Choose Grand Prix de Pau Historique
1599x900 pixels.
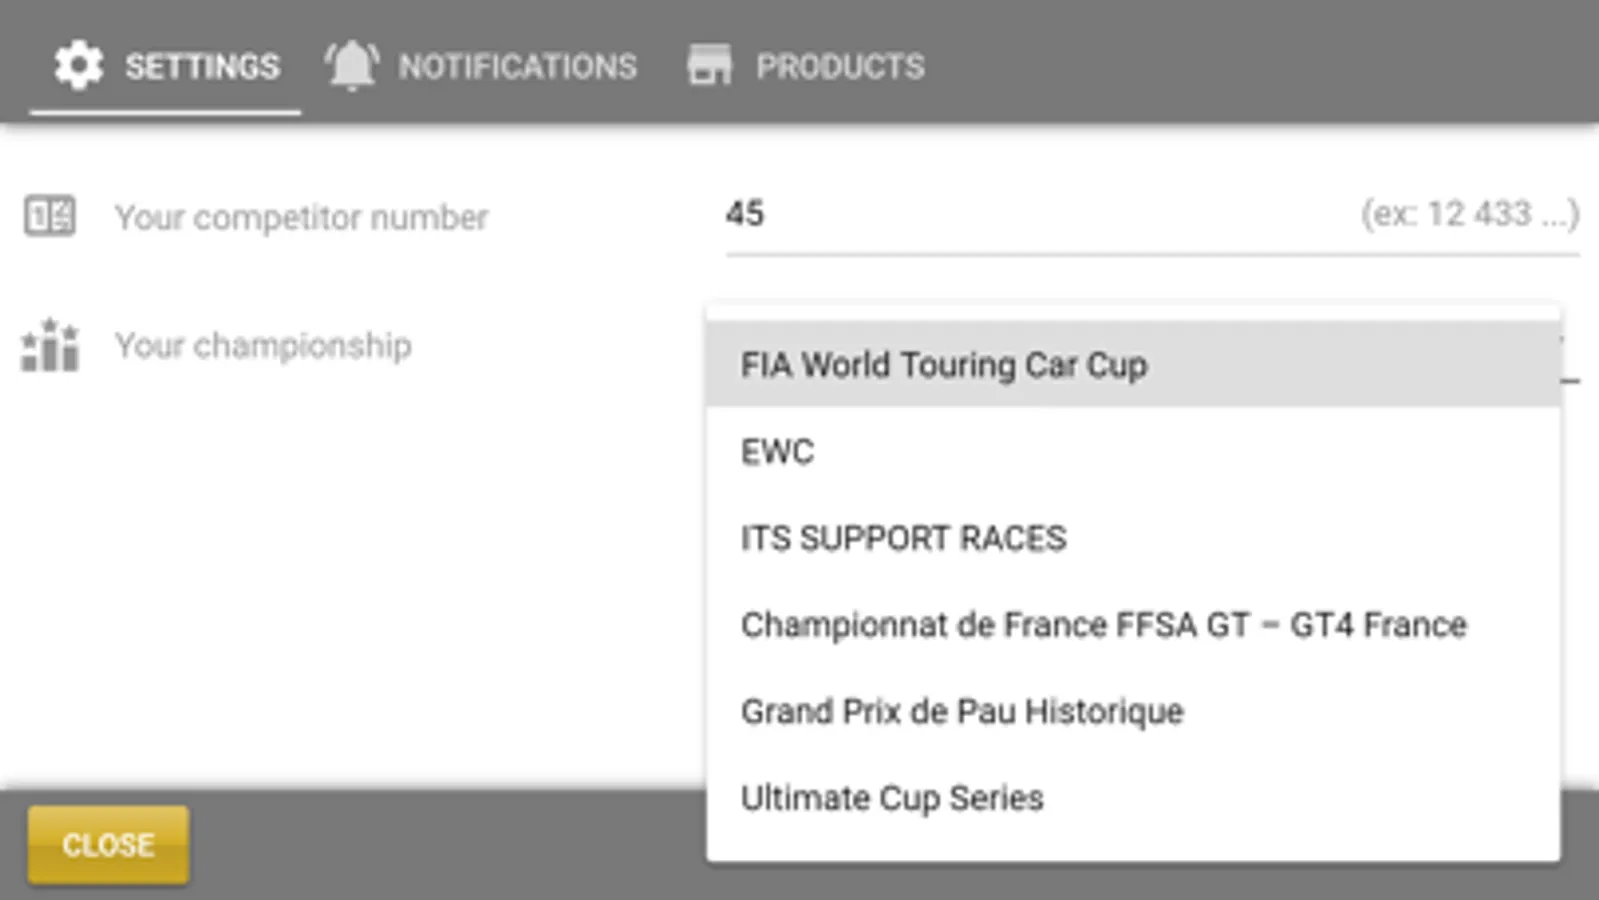coord(962,711)
